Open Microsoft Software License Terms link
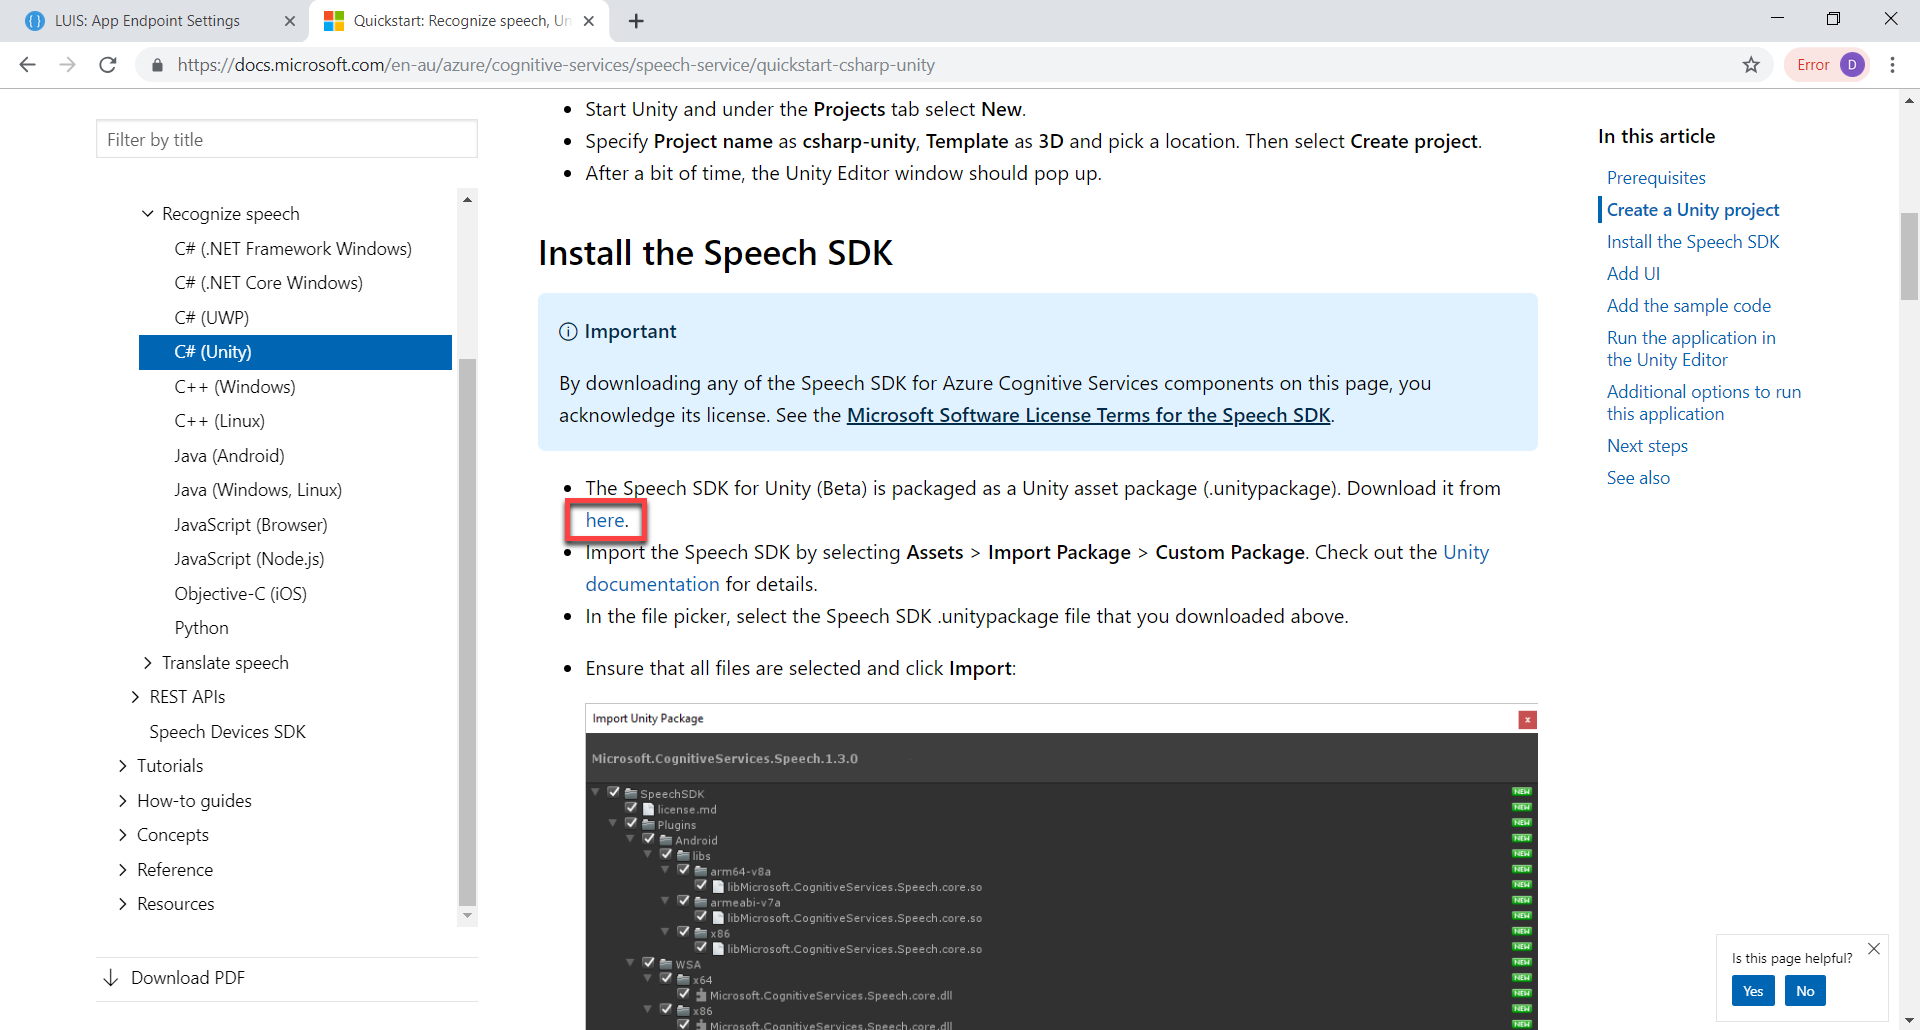 point(1089,415)
